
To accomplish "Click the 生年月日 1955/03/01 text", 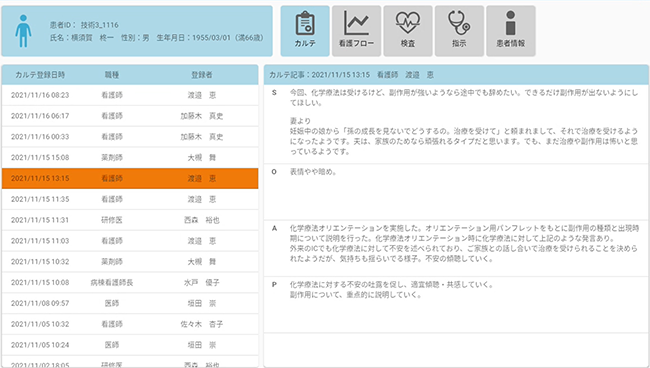I will [210, 38].
